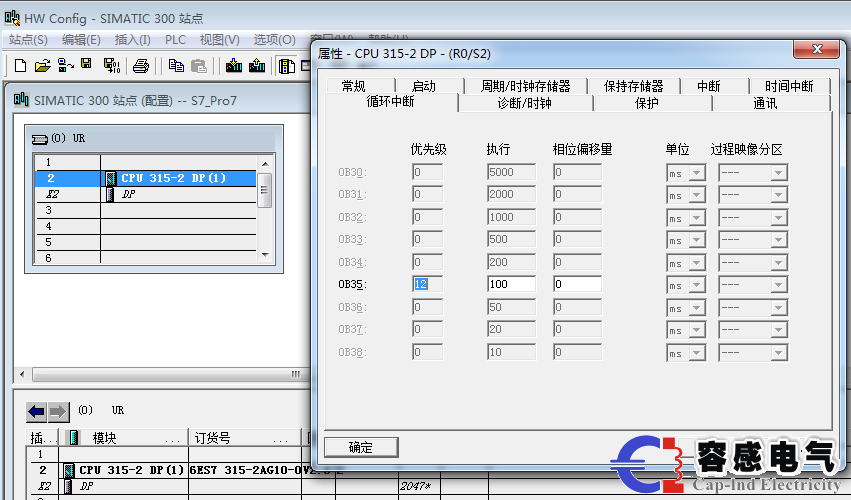Click DP icon in lower detail table row X2
Image resolution: width=851 pixels, height=500 pixels.
68,486
